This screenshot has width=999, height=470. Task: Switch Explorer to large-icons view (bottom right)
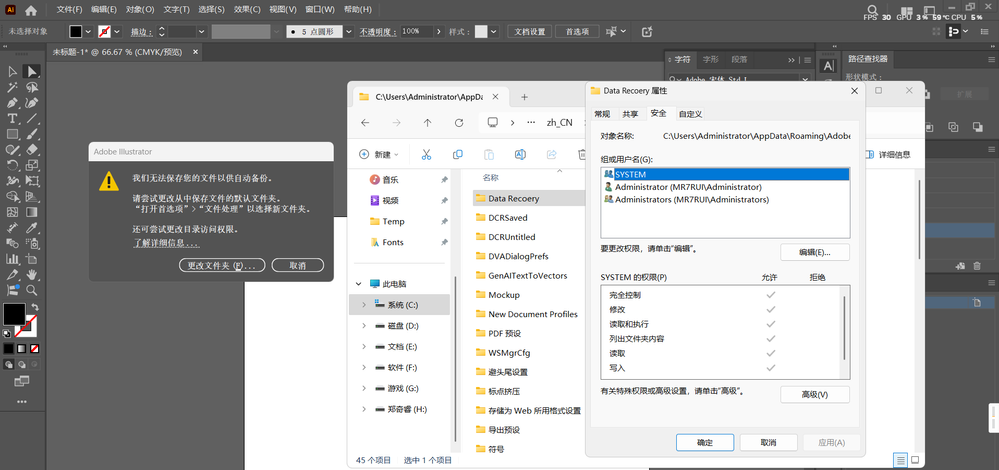click(915, 460)
